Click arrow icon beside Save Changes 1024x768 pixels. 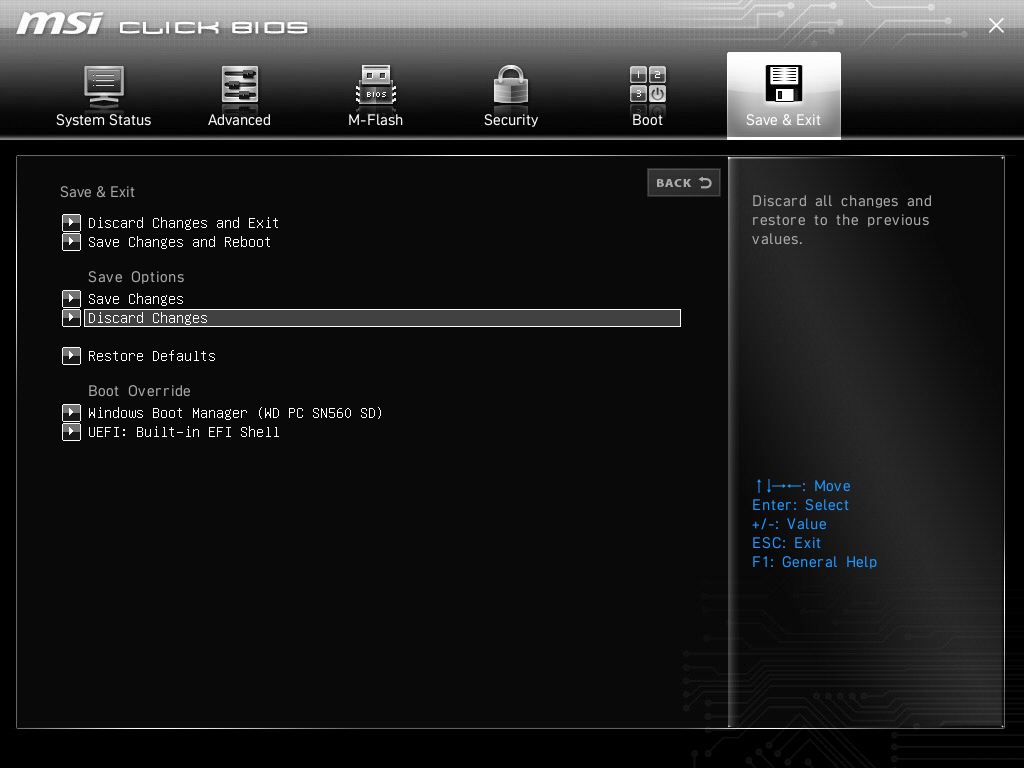[71, 298]
